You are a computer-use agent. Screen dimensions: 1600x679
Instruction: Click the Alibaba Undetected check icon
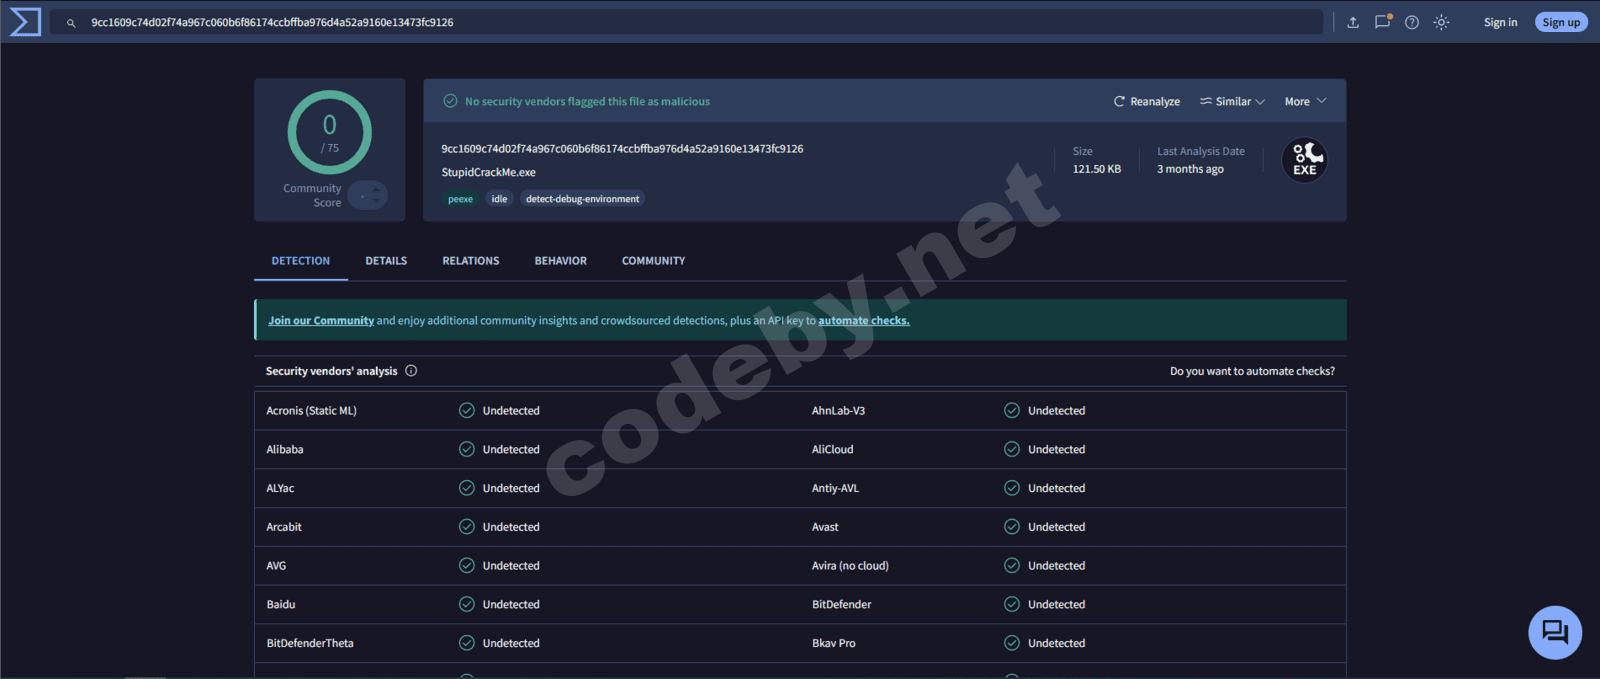tap(467, 450)
